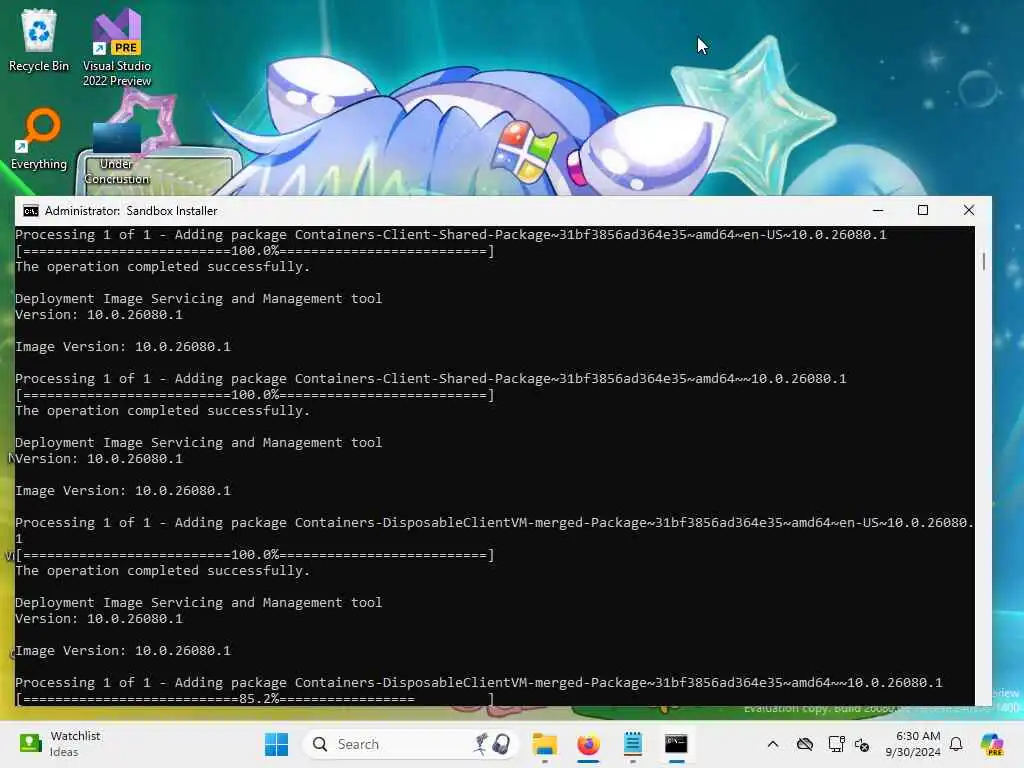This screenshot has width=1024, height=768.
Task: Open Firefox from the taskbar
Action: (588, 744)
